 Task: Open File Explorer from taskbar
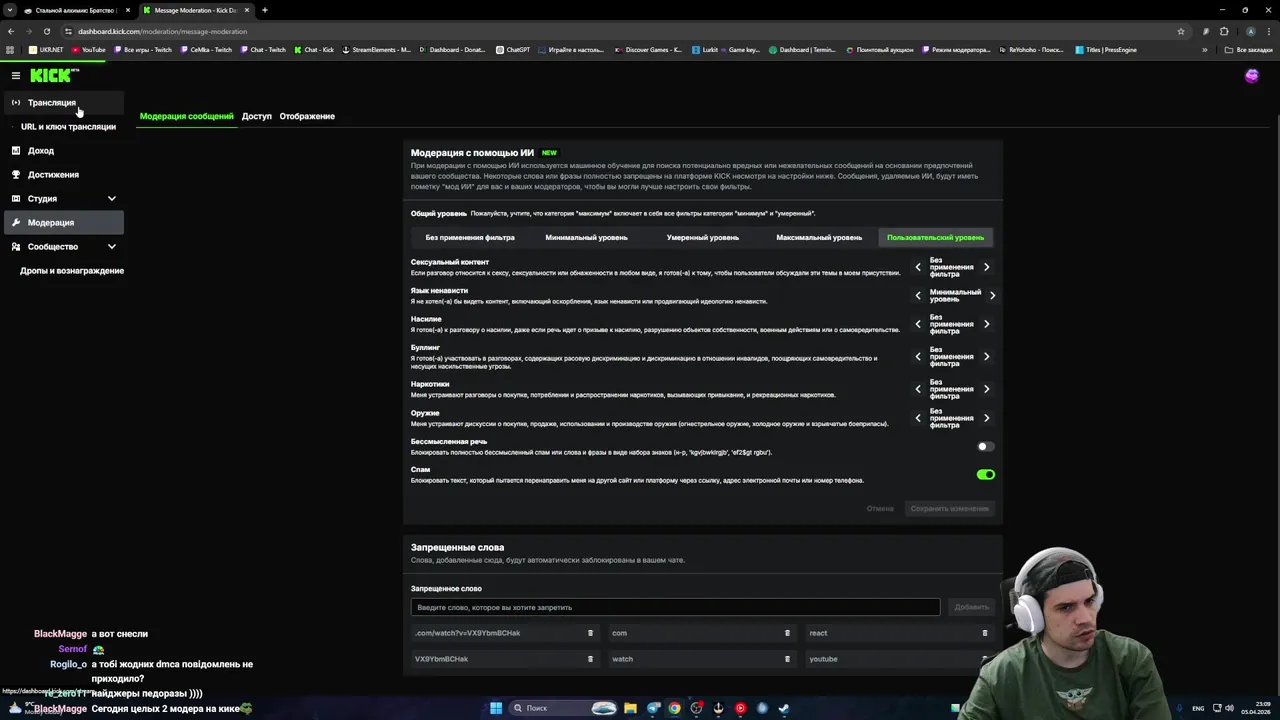[630, 708]
